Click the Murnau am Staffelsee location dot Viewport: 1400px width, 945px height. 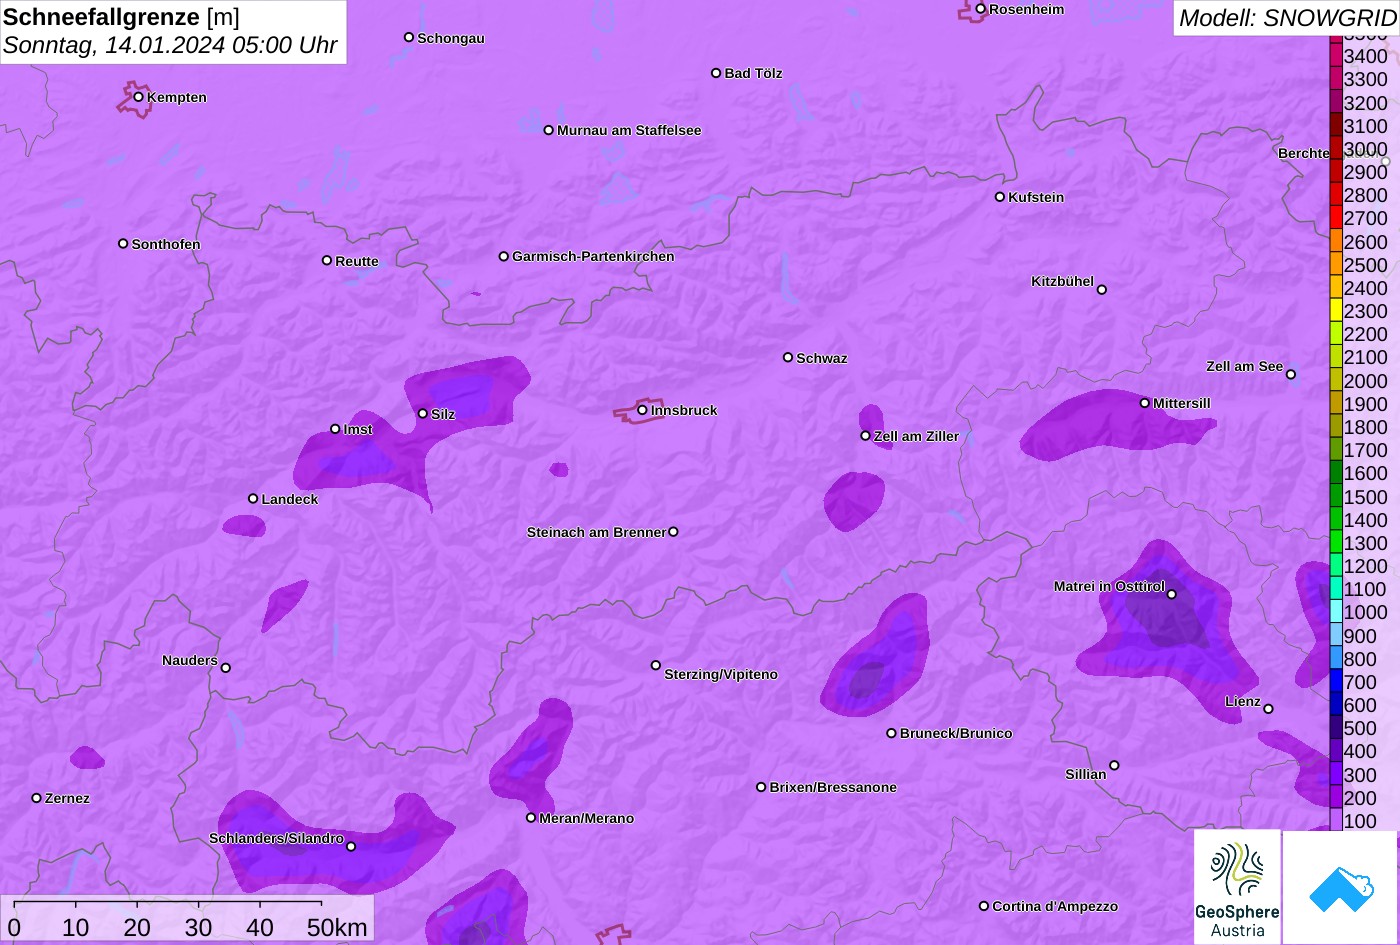coord(549,130)
